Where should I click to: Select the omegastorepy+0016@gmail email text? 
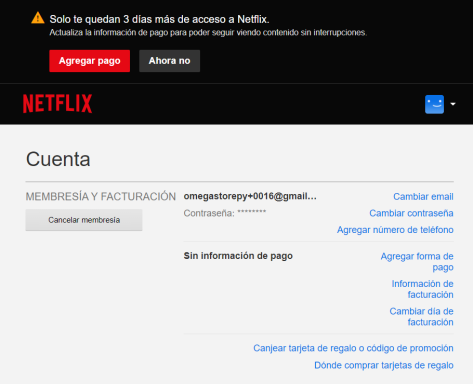(x=250, y=196)
